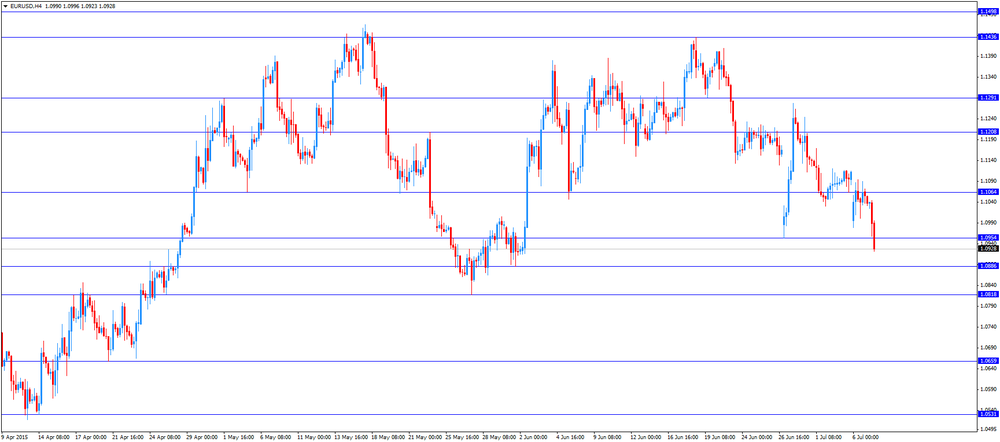
Task: Click the 17 Apr 00:00 time label
Action: (x=90, y=438)
